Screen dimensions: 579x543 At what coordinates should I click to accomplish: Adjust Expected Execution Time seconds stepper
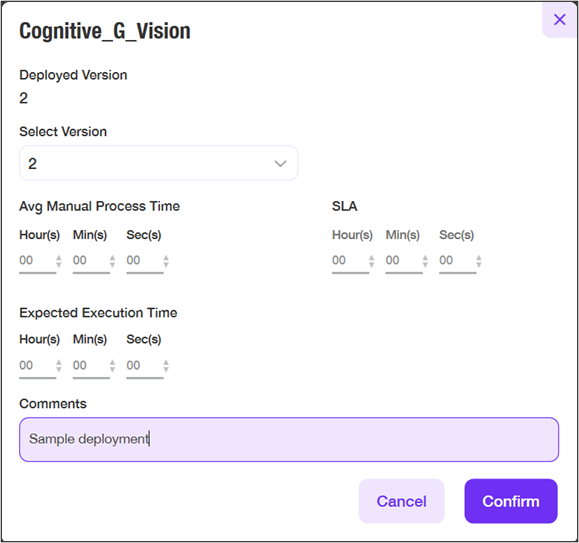[x=166, y=366]
